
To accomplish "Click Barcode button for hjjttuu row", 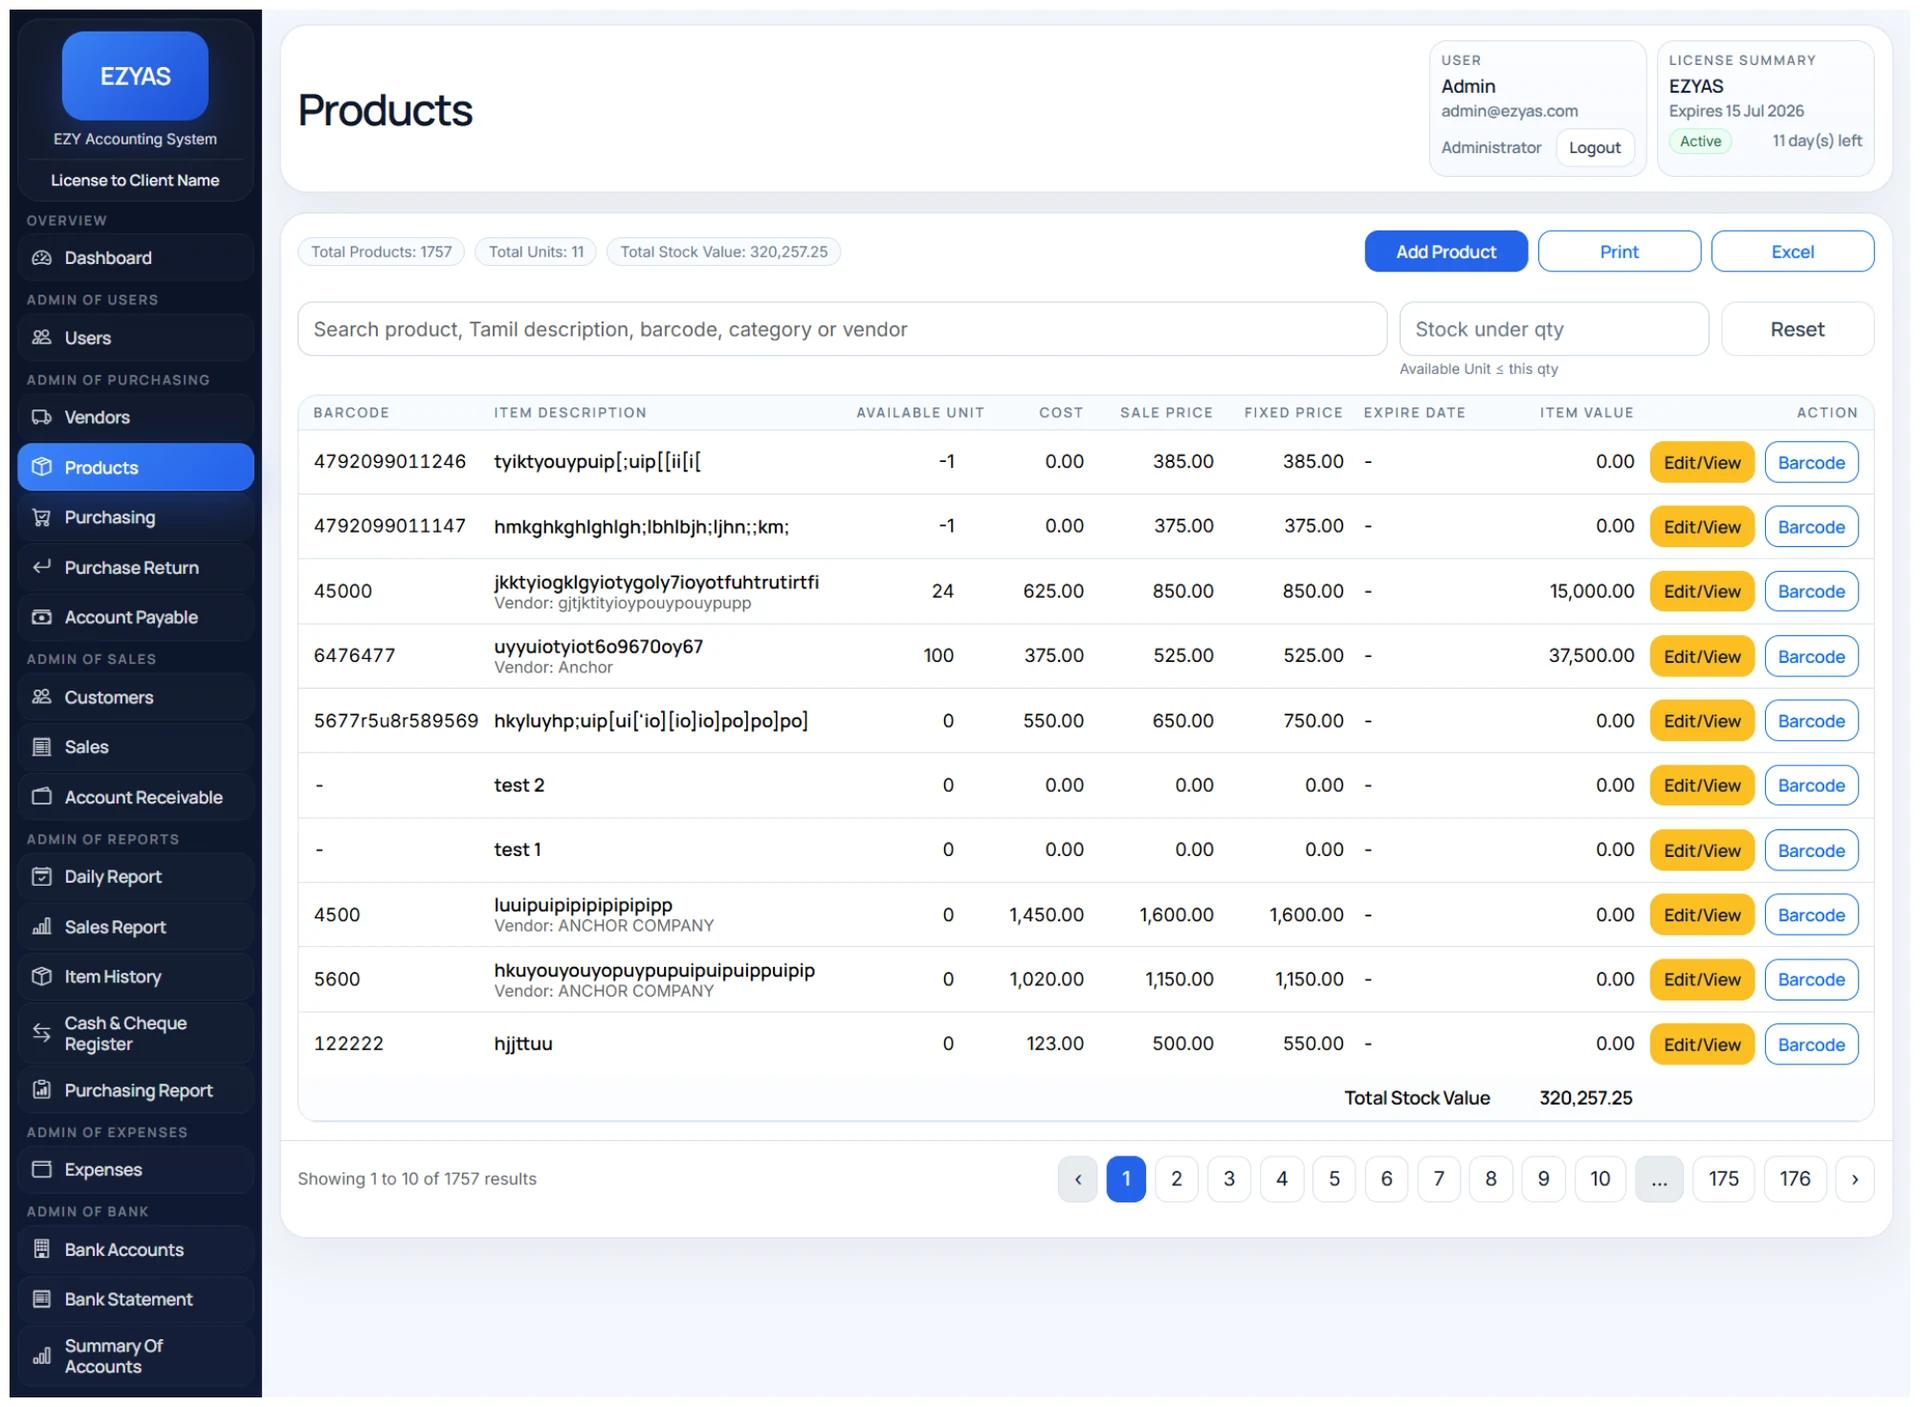I will coord(1811,1045).
